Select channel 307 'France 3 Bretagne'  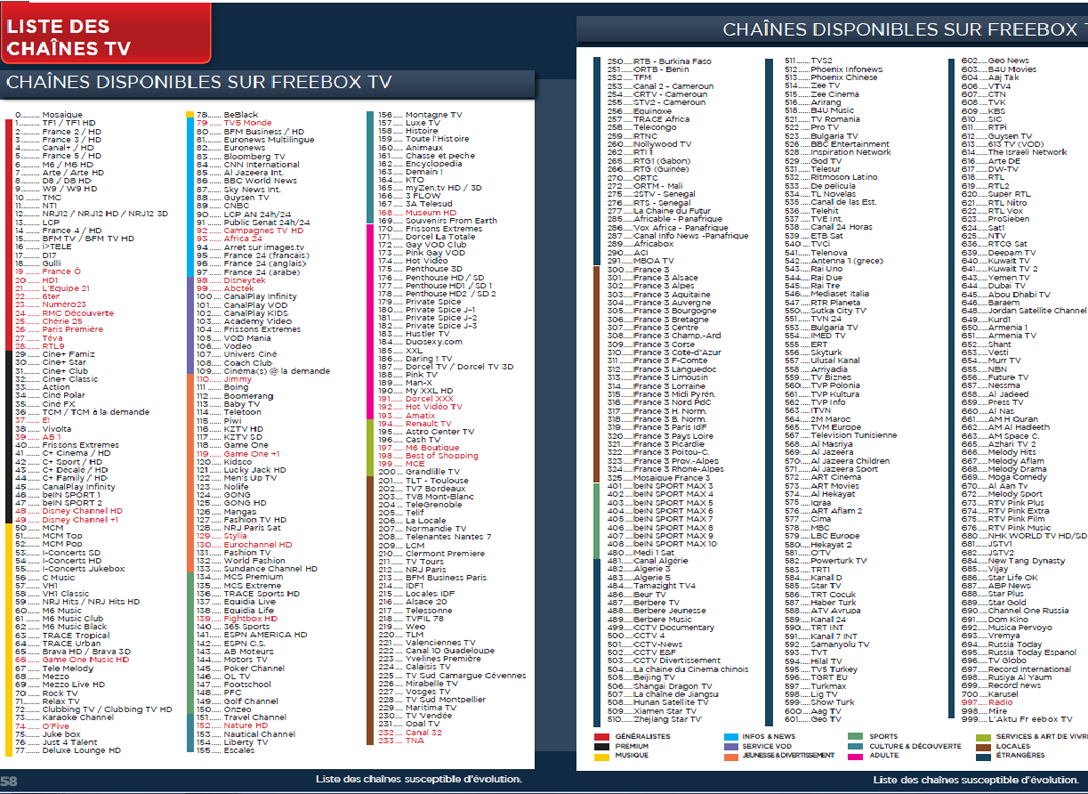pos(658,319)
